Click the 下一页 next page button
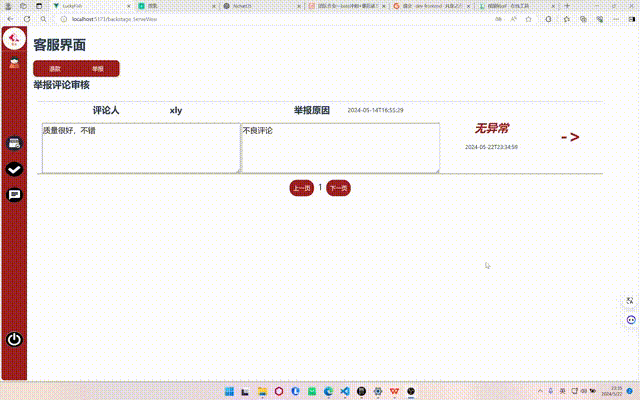 (x=338, y=188)
